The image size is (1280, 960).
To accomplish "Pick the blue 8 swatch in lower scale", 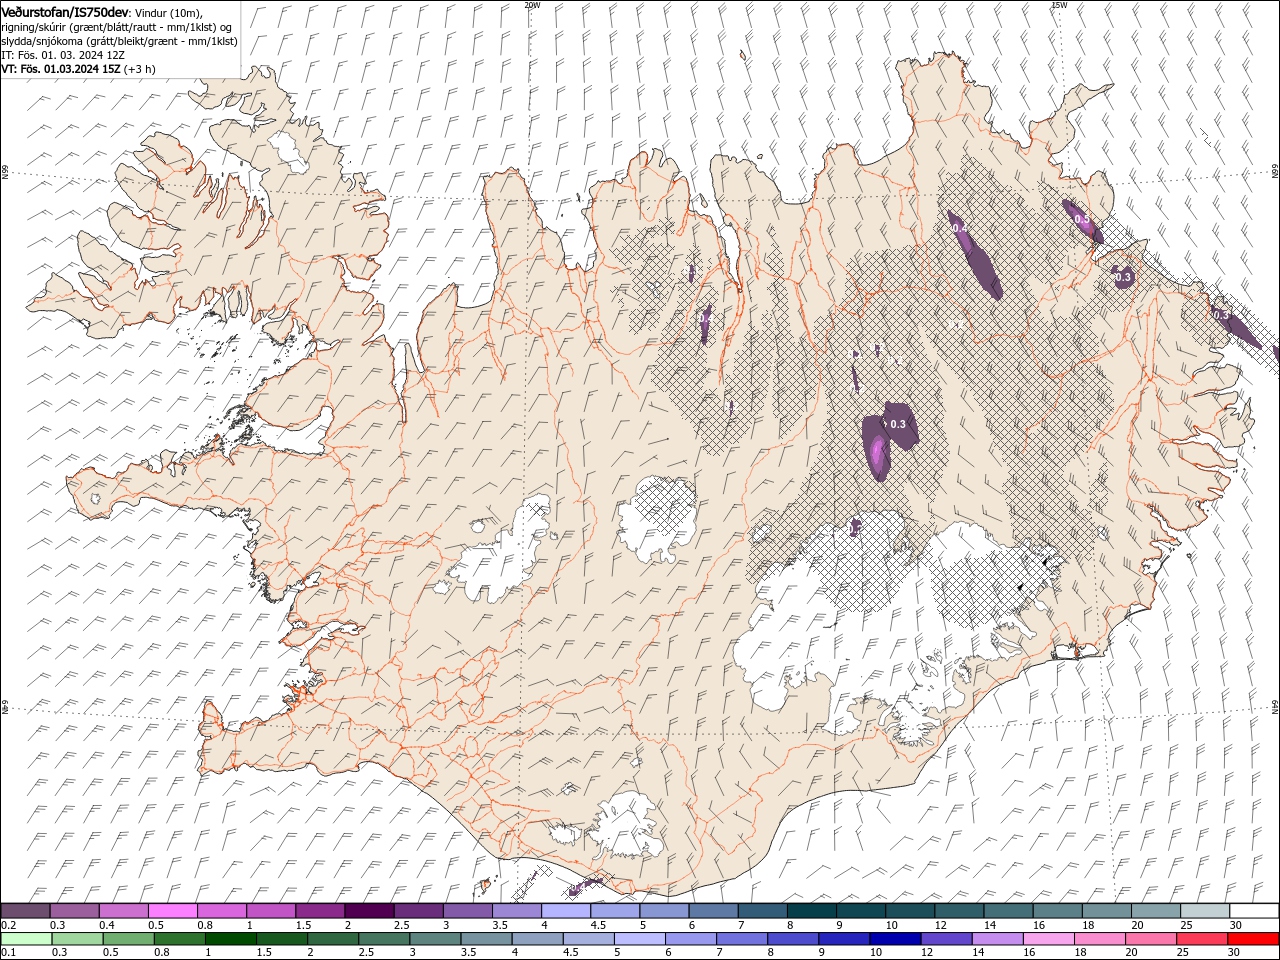I will (791, 938).
